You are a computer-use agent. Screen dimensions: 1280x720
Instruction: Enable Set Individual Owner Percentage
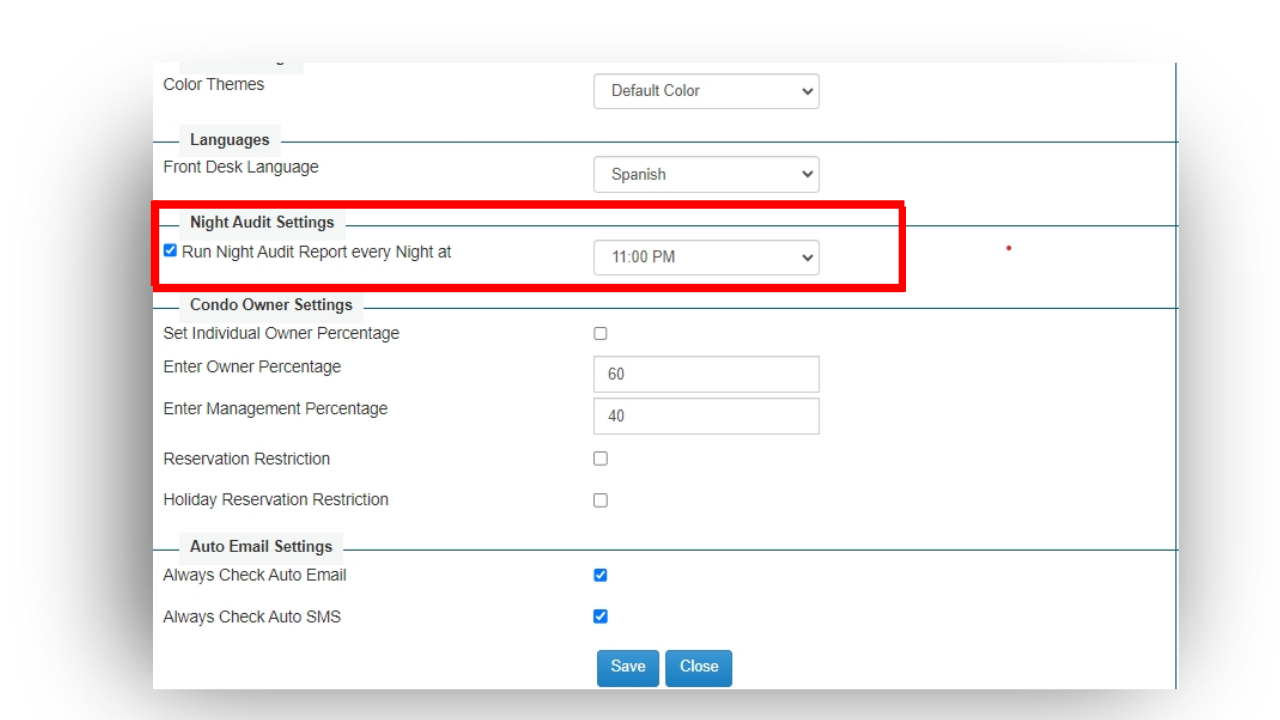pos(600,333)
